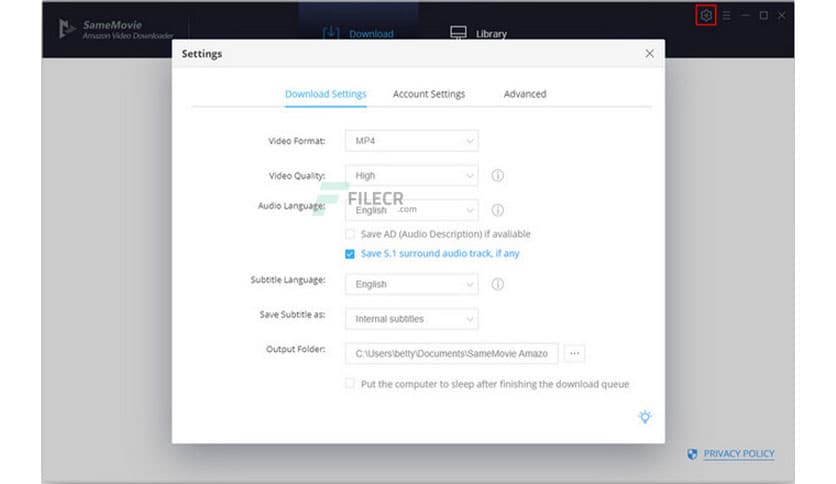Open the settings gear icon in title bar
Viewport: 836px width, 484px height.
tap(706, 15)
